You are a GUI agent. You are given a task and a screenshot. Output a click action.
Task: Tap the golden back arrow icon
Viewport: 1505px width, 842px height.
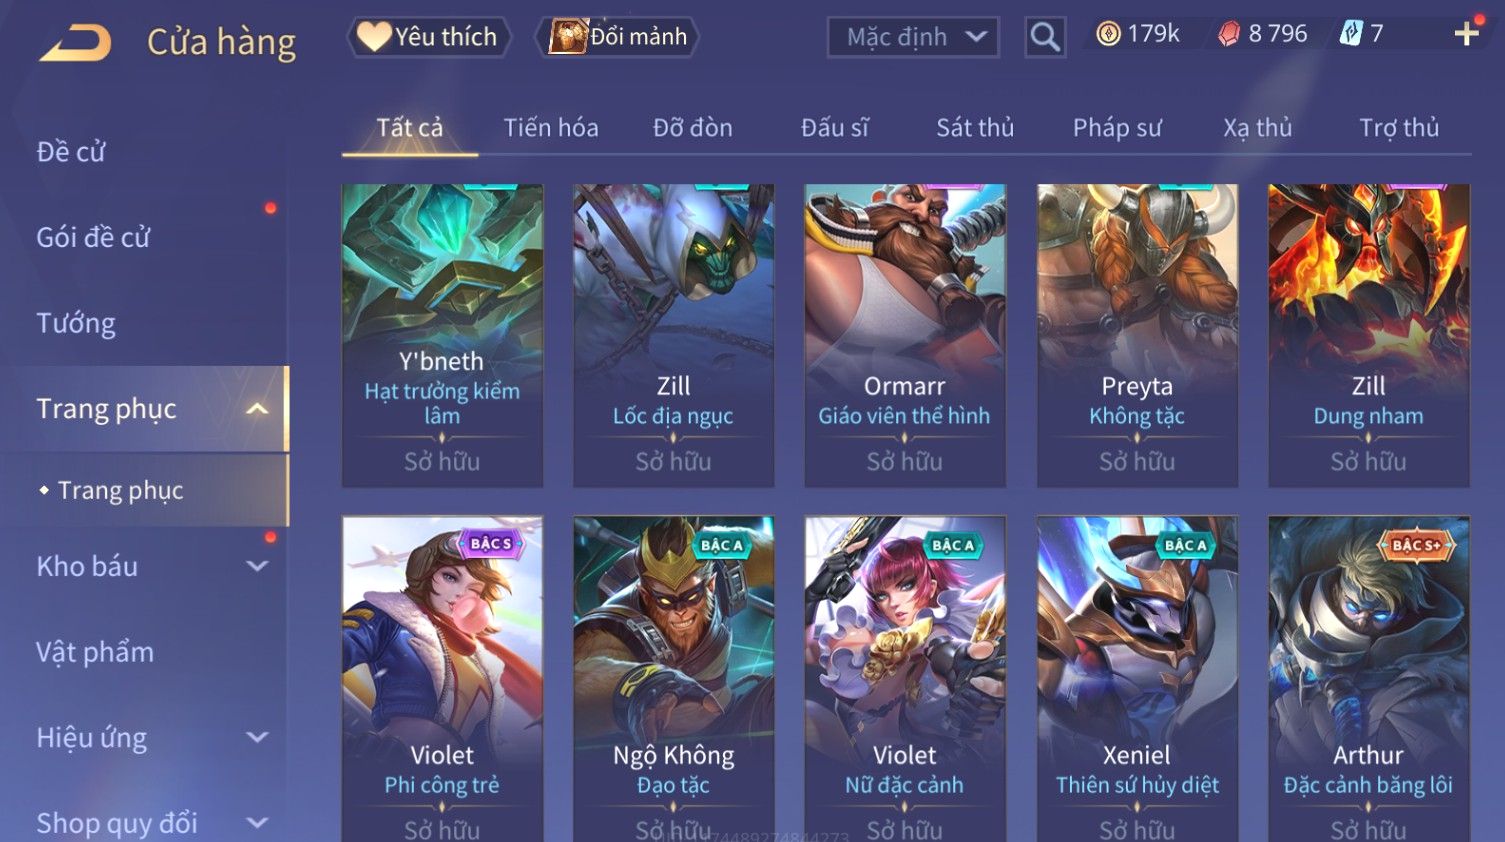(x=75, y=43)
